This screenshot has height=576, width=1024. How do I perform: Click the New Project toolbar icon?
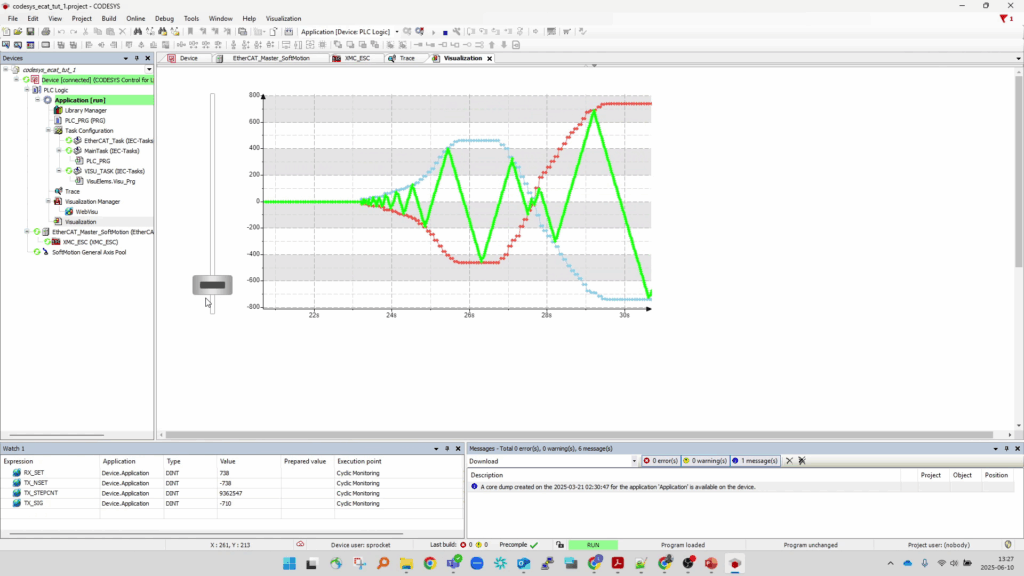6,31
